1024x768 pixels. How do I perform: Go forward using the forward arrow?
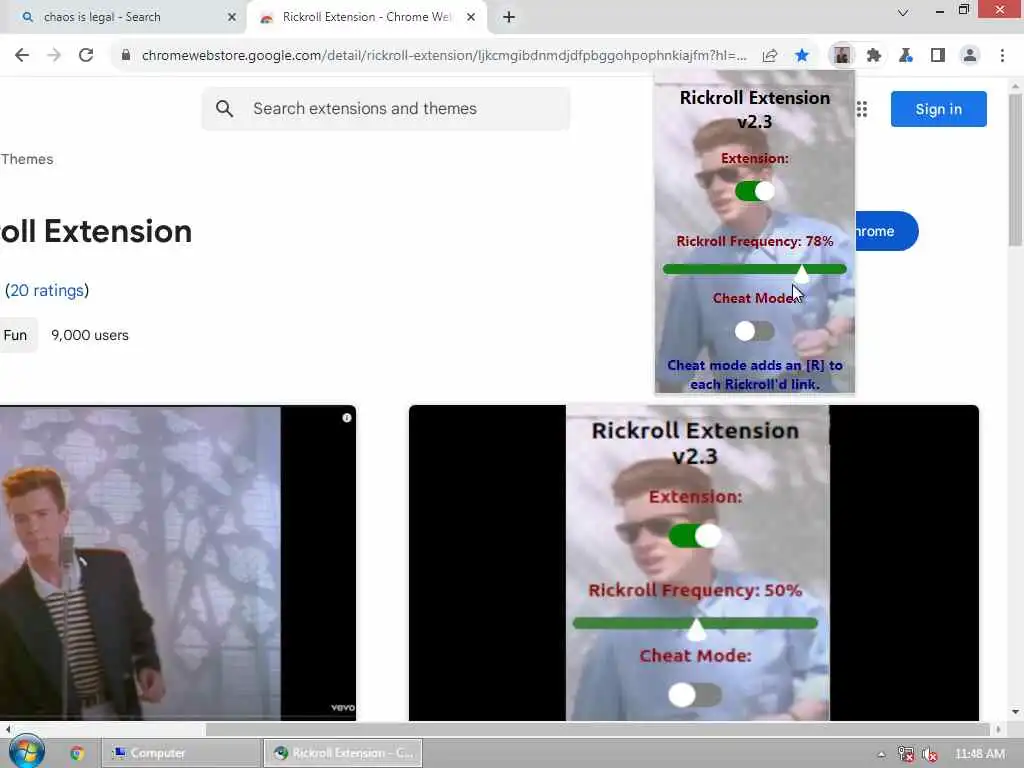pos(54,56)
